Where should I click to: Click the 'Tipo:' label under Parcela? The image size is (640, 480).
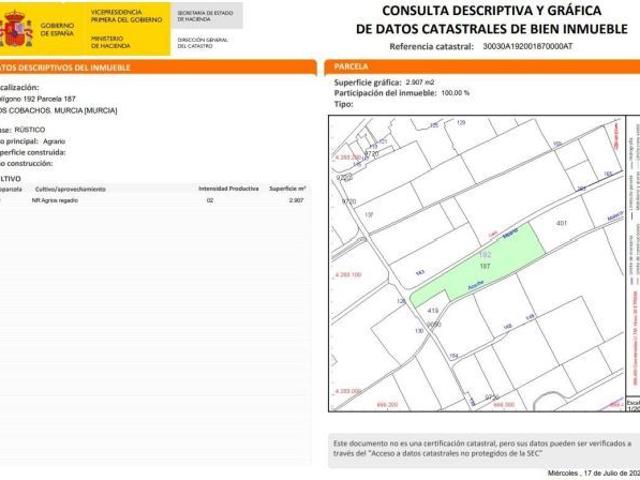(x=344, y=104)
